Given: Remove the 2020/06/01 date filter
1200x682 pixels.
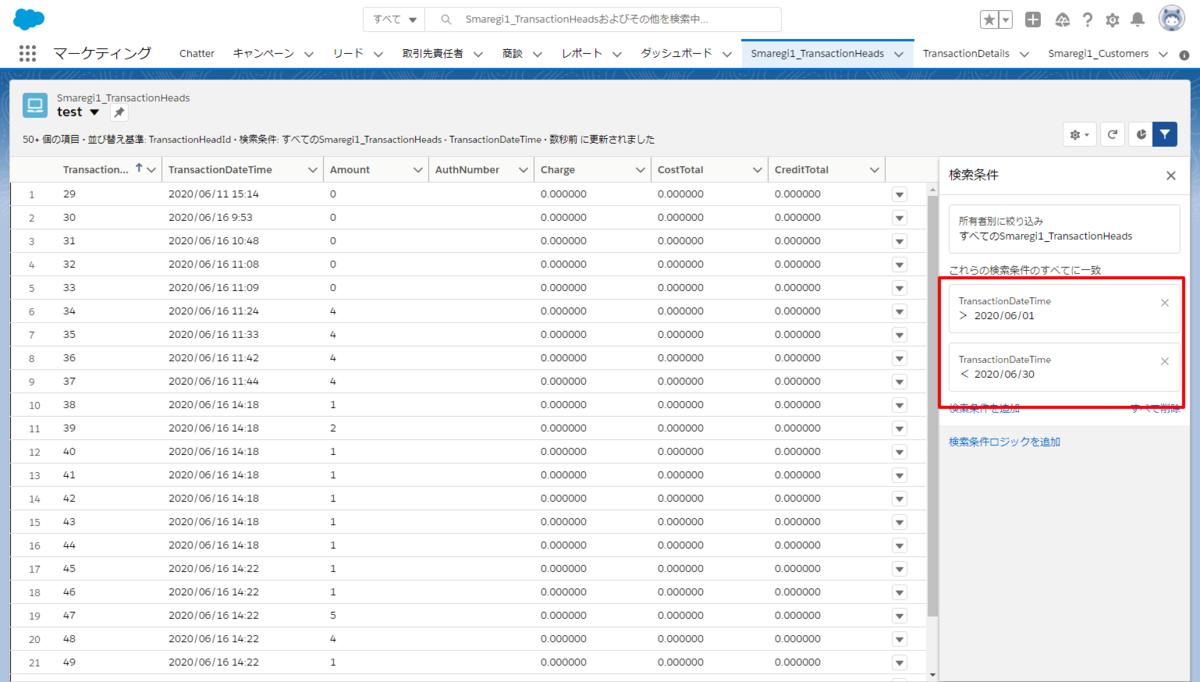Looking at the screenshot, I should pos(1164,303).
